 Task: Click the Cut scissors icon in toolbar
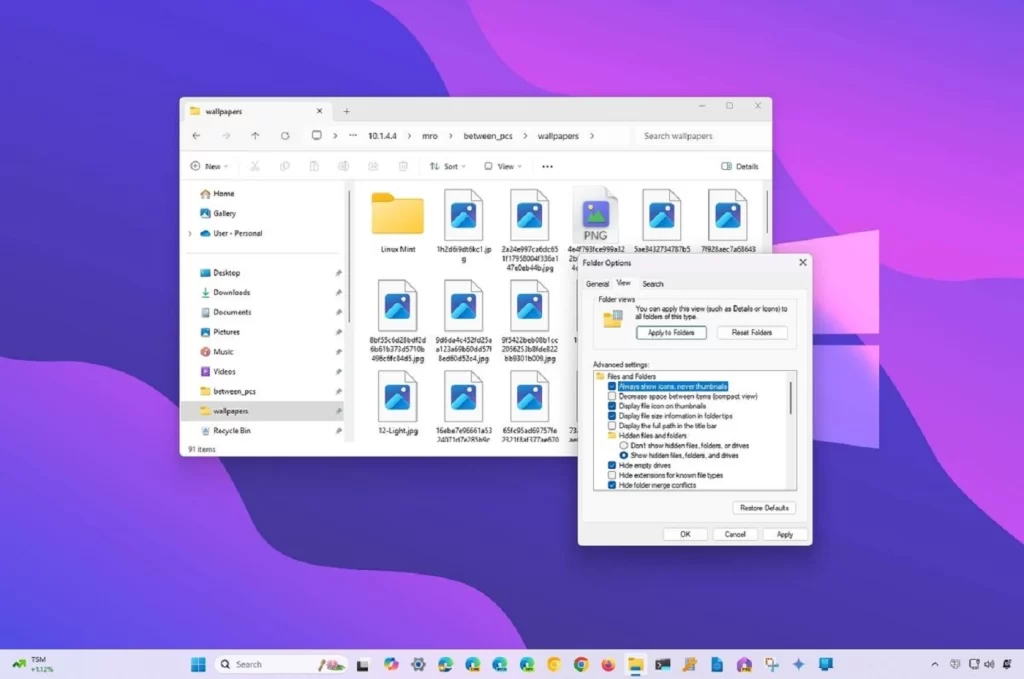255,166
